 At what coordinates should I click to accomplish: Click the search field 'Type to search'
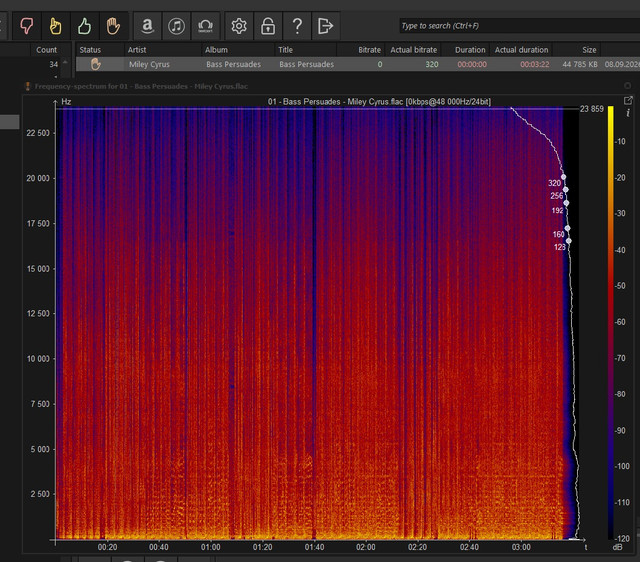[x=519, y=26]
